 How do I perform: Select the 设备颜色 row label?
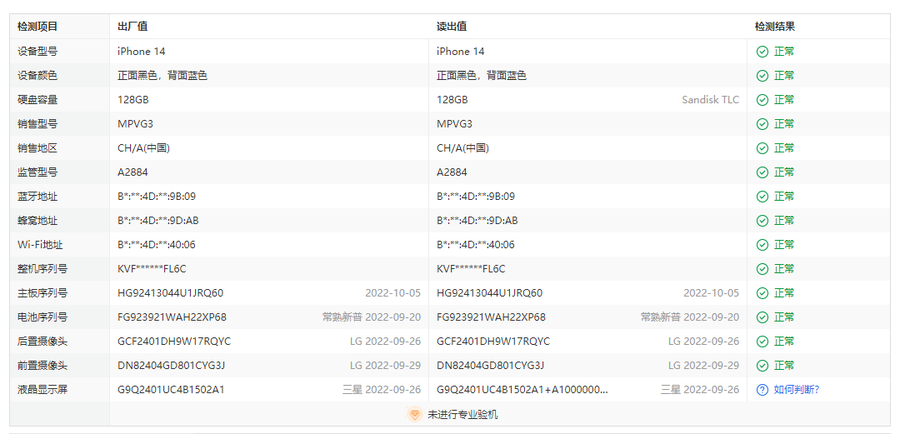coord(37,76)
